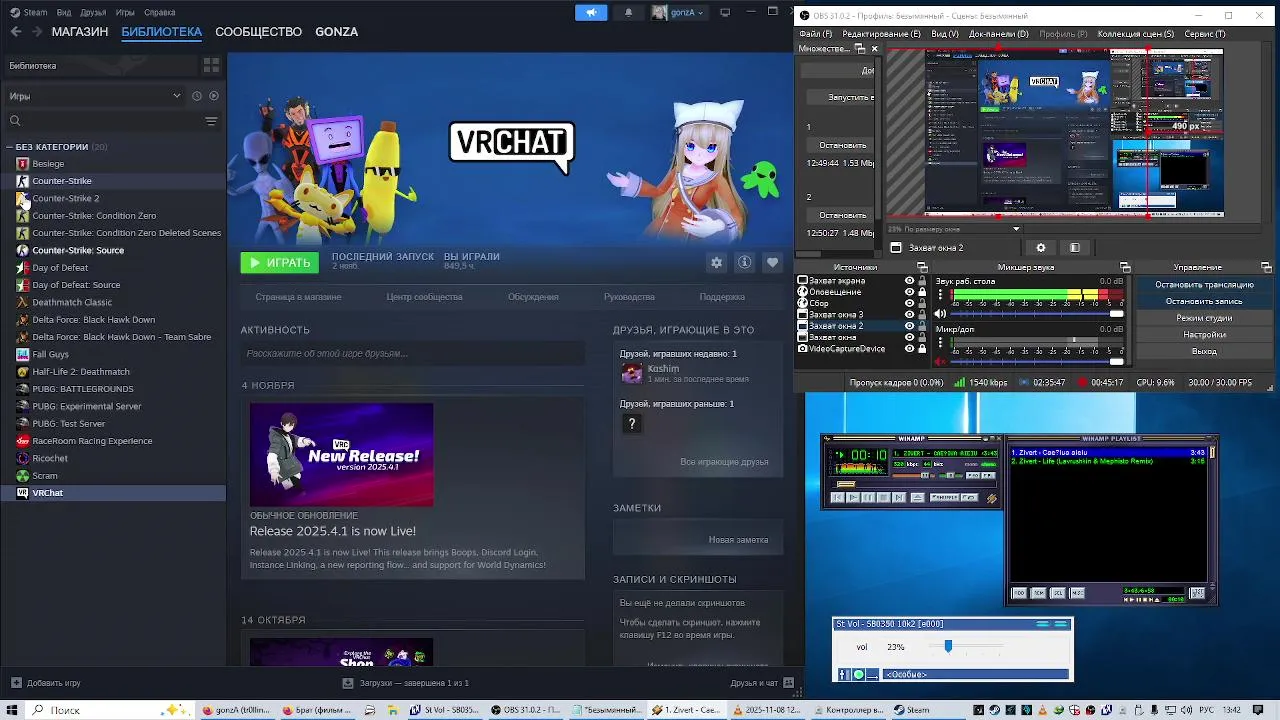Unlock the Оповещение source
The height and width of the screenshot is (720, 1280).
pyautogui.click(x=922, y=292)
